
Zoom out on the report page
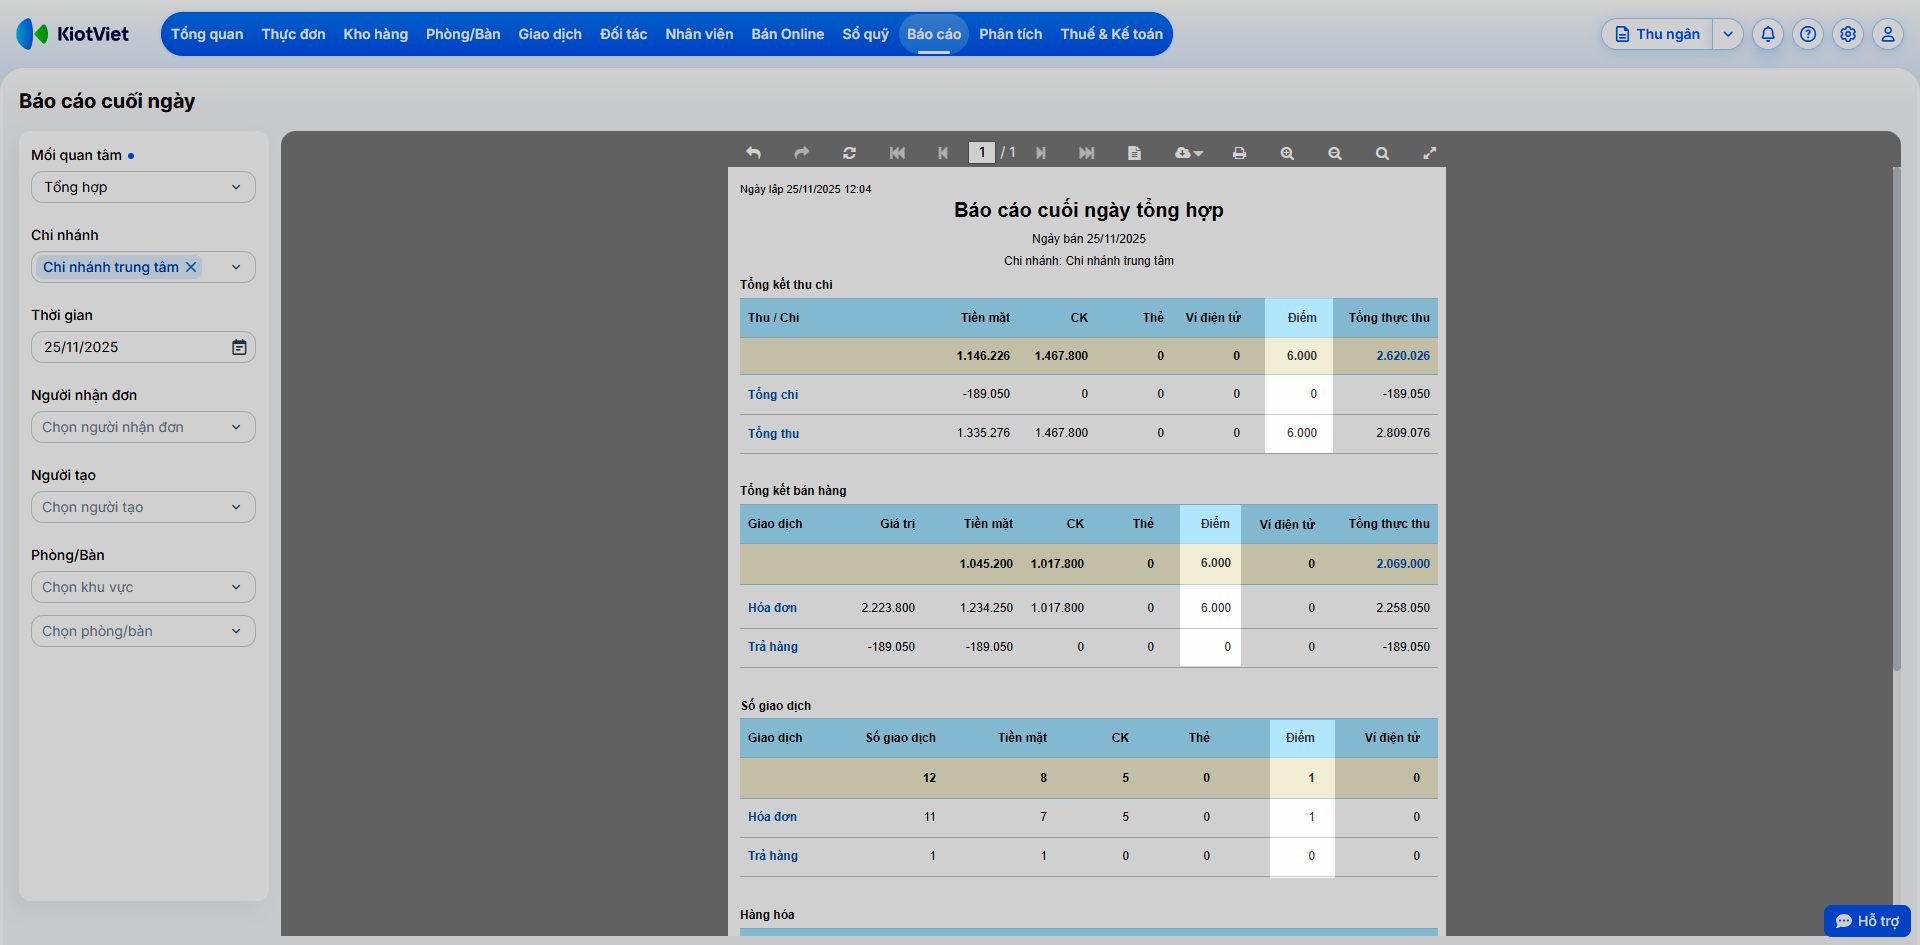1334,153
